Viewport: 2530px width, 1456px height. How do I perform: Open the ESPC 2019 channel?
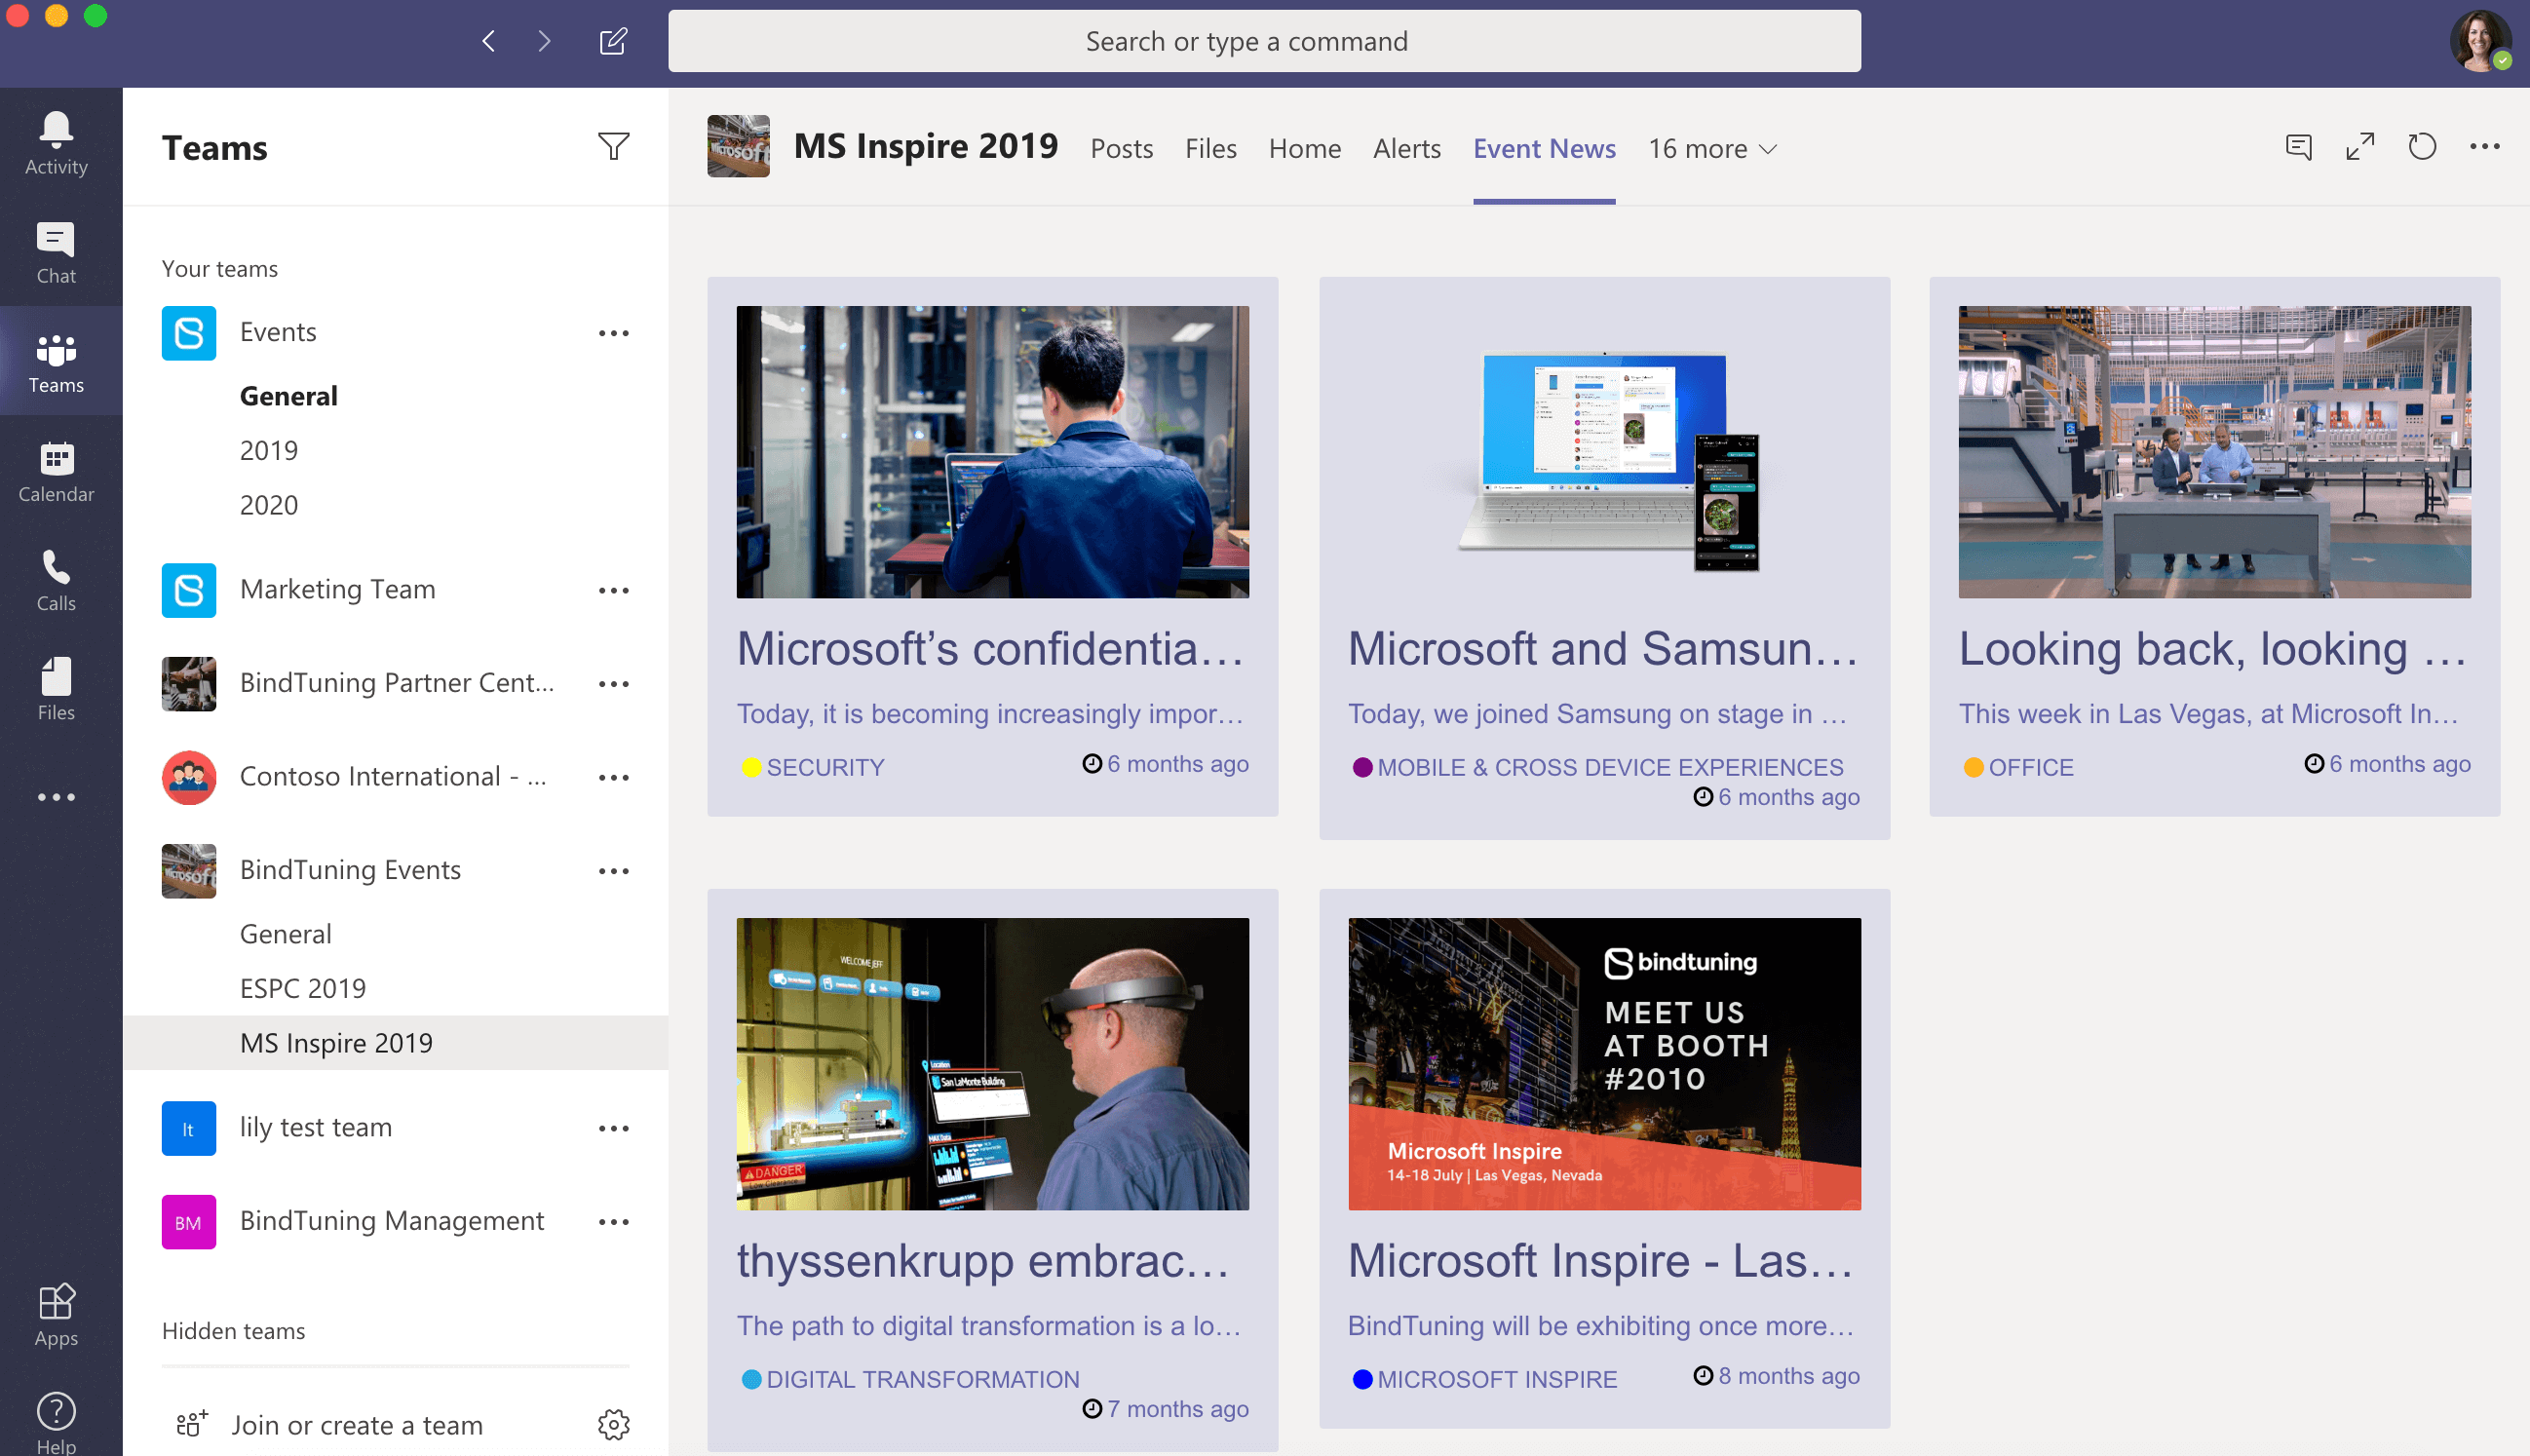pos(302,988)
